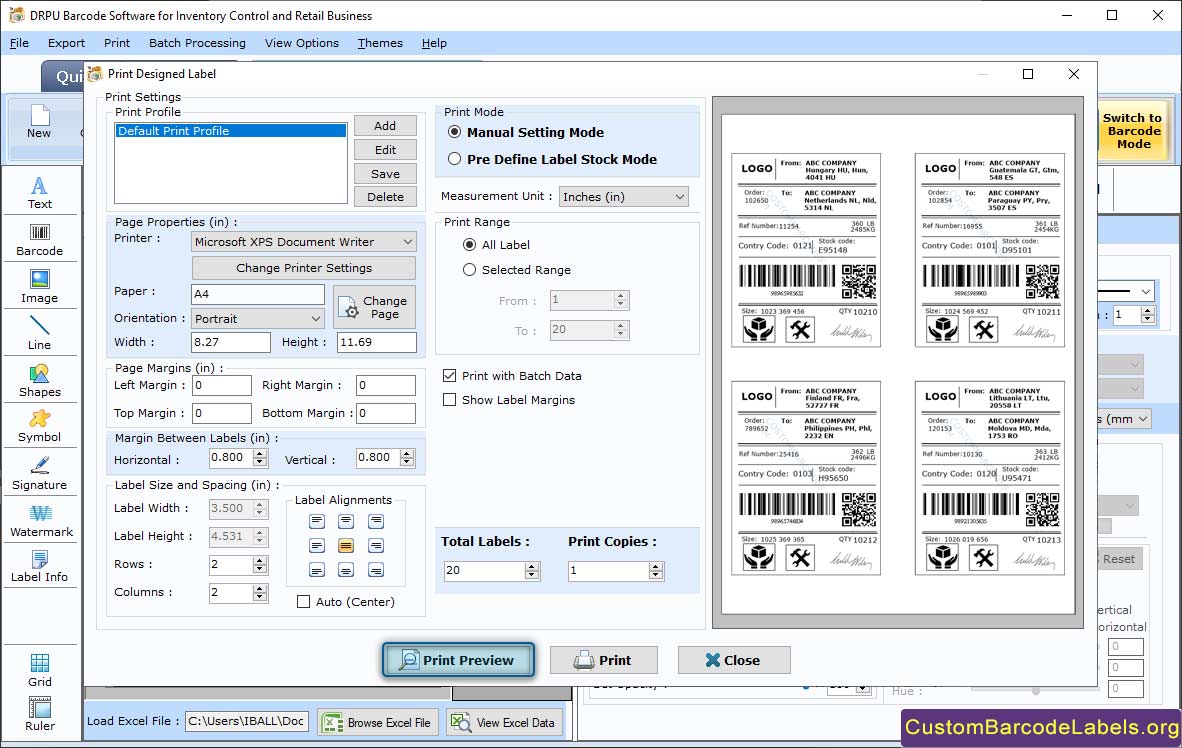Open the Help menu
This screenshot has height=748, width=1182.
(x=434, y=43)
